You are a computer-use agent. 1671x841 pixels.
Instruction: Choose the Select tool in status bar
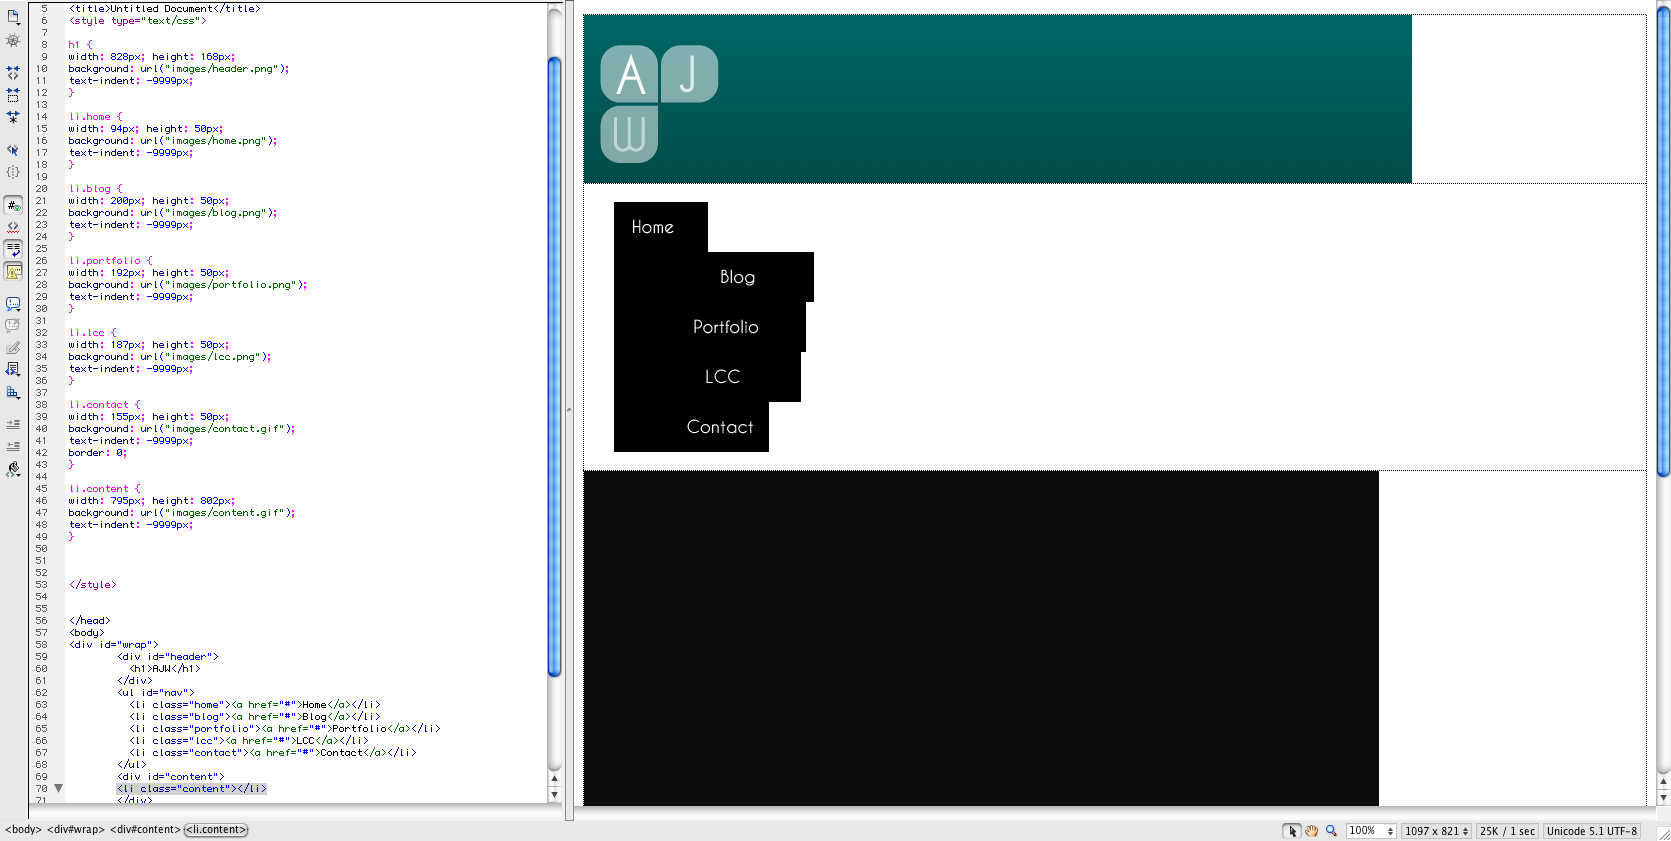click(x=1292, y=831)
